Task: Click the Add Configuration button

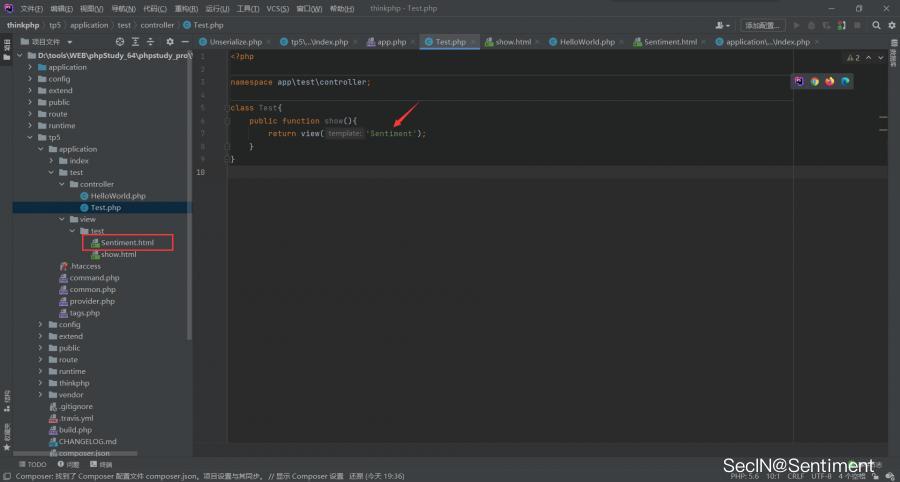Action: pos(763,25)
